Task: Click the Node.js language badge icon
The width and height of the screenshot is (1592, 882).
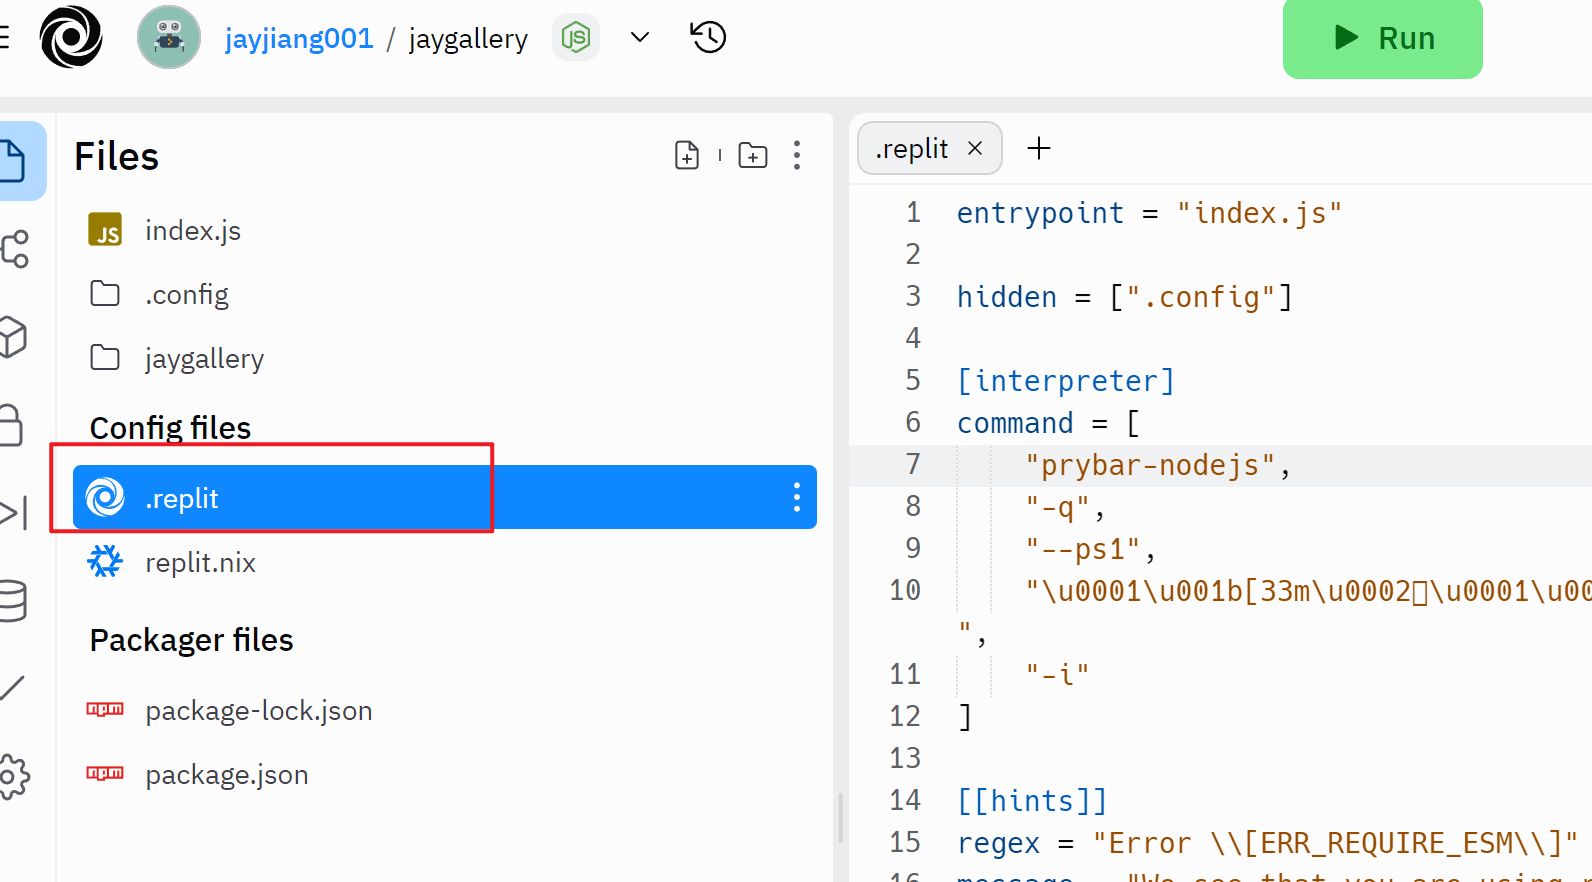Action: [x=576, y=37]
